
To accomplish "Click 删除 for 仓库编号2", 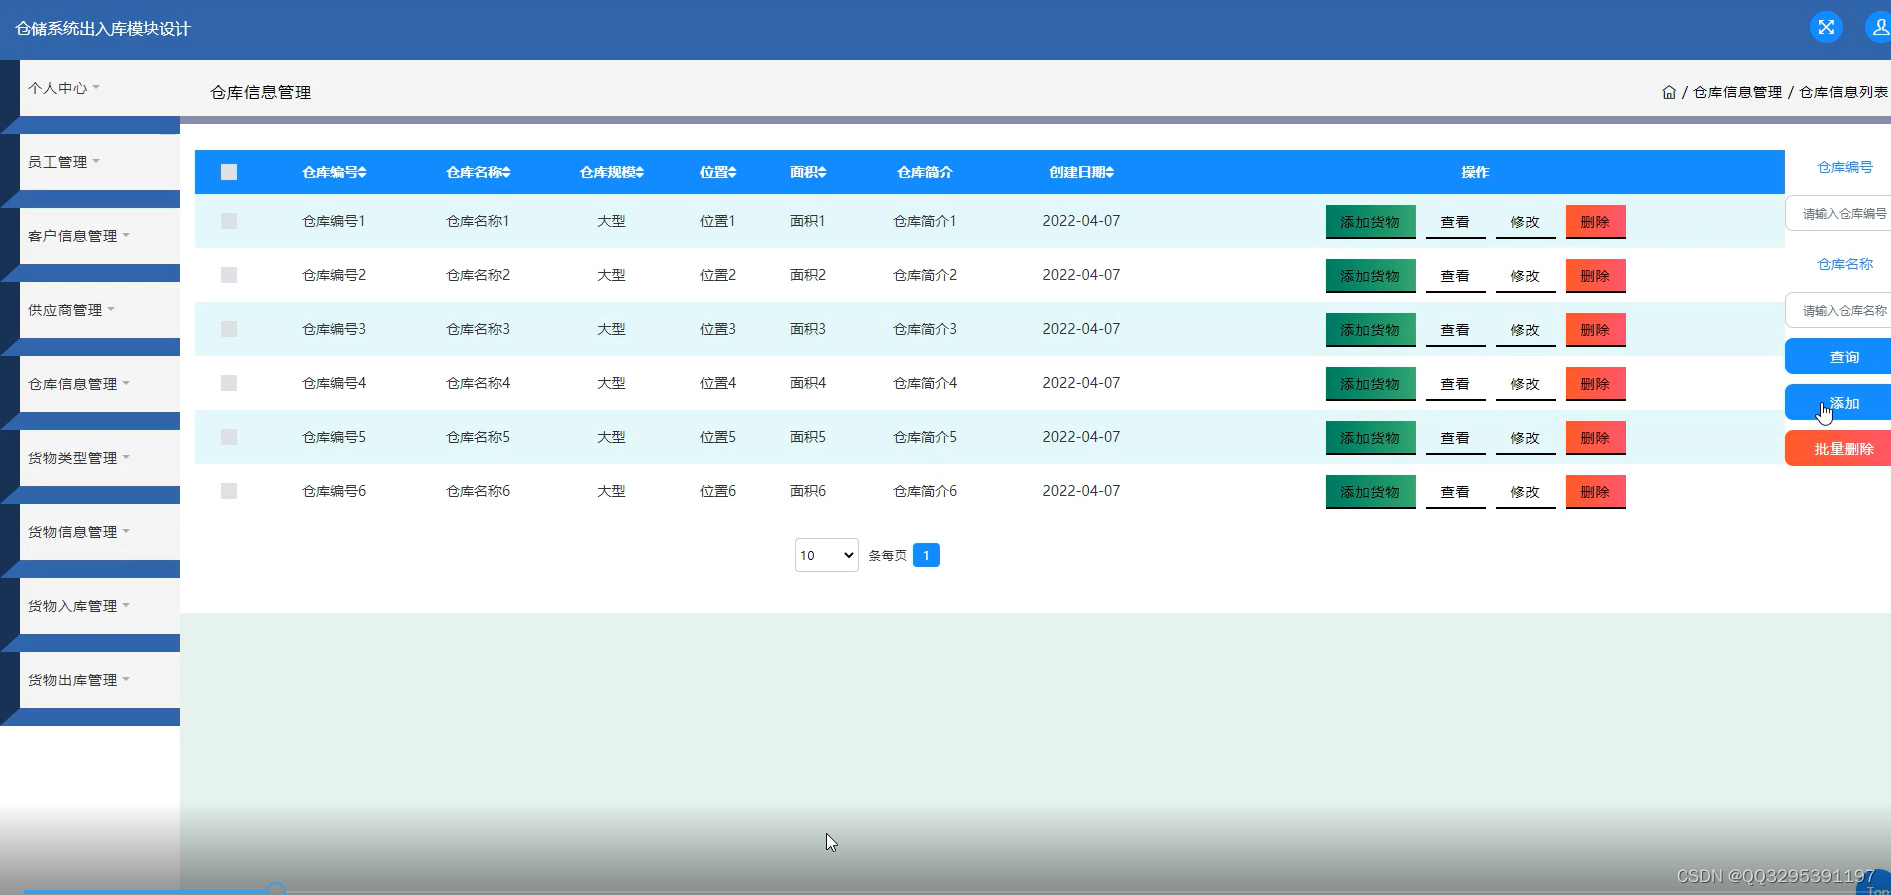I will [1595, 276].
